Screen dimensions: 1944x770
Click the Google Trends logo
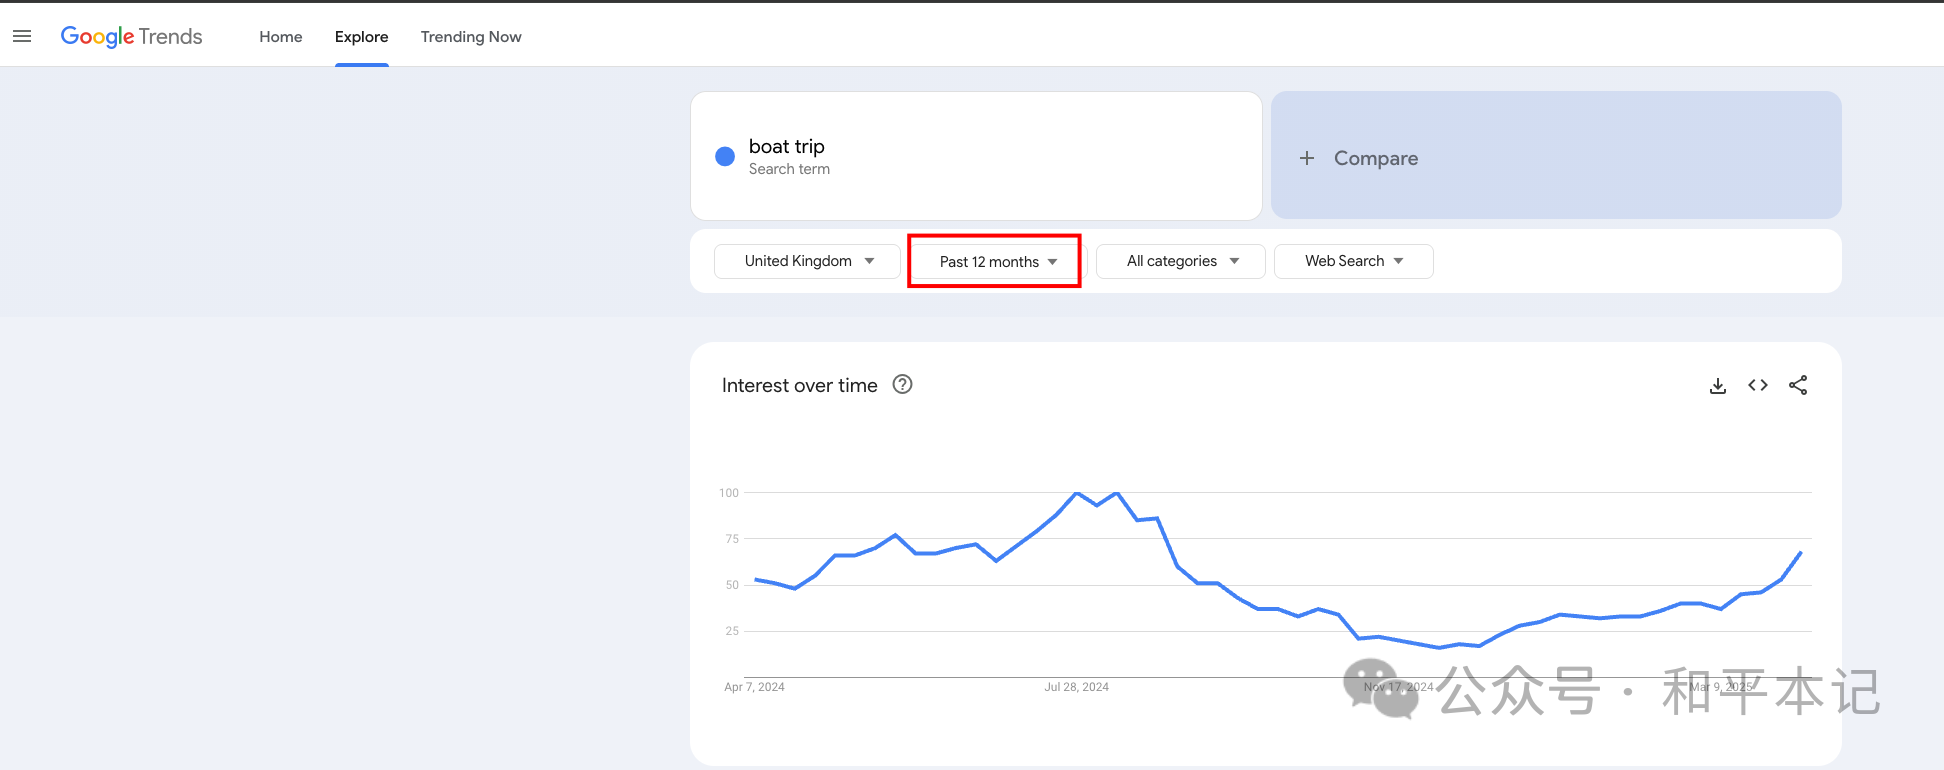pos(131,37)
